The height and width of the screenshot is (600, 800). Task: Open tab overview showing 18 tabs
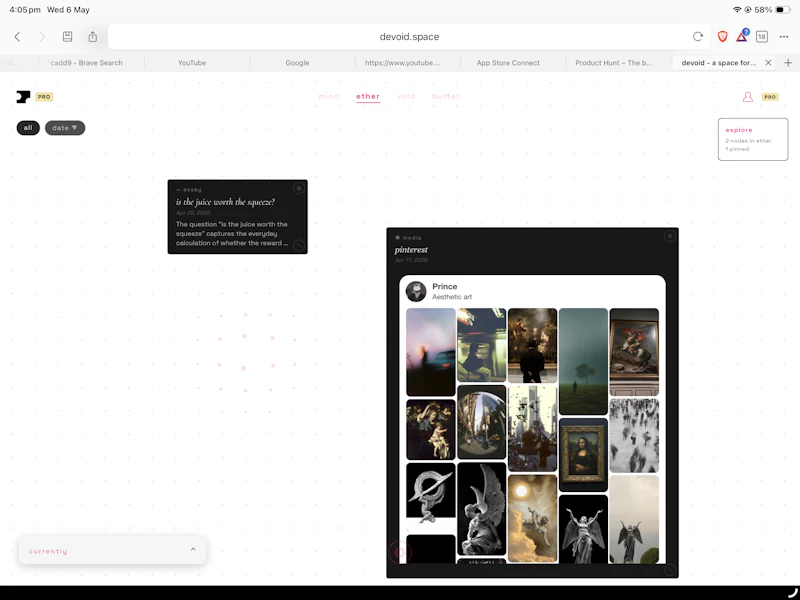click(x=762, y=37)
